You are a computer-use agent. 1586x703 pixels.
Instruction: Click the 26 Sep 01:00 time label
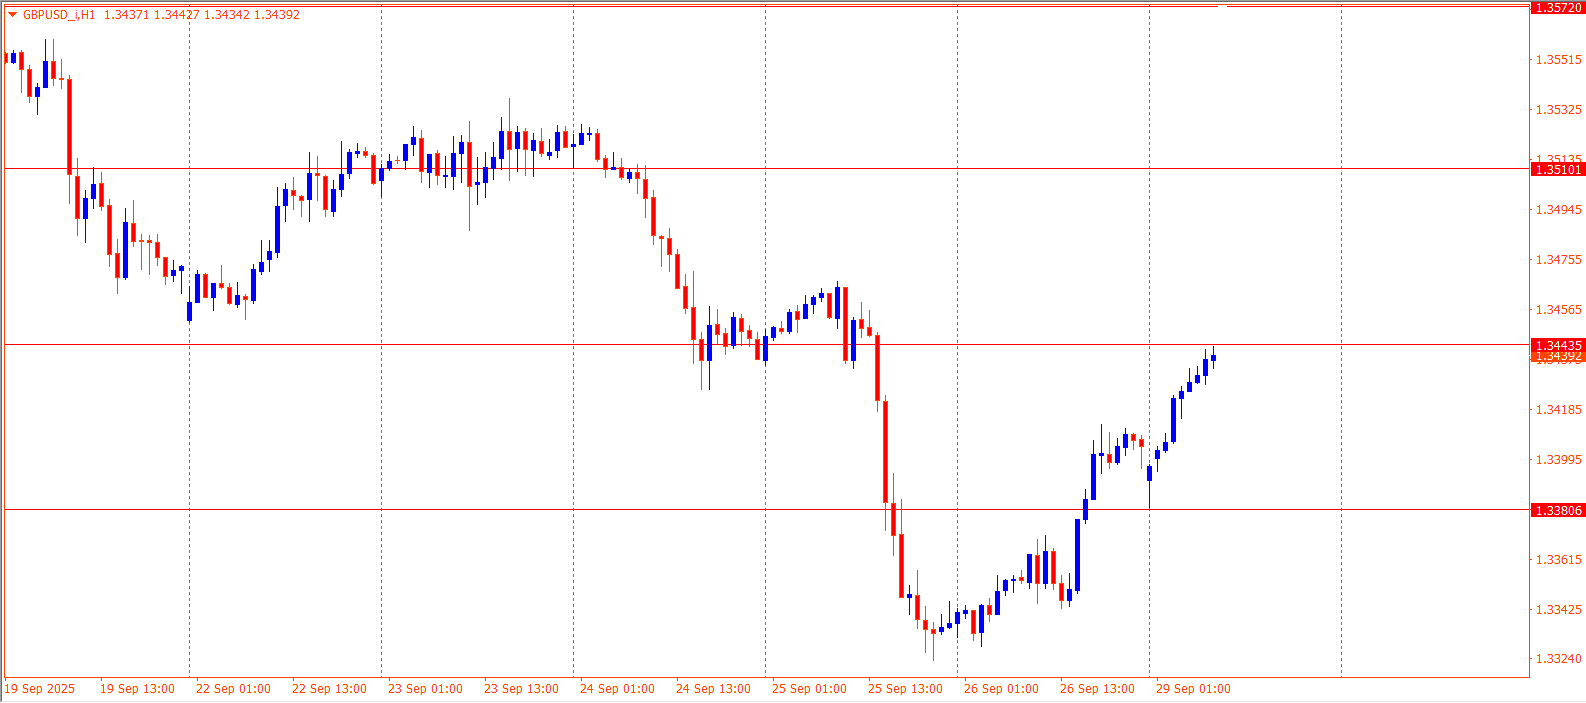(1001, 689)
